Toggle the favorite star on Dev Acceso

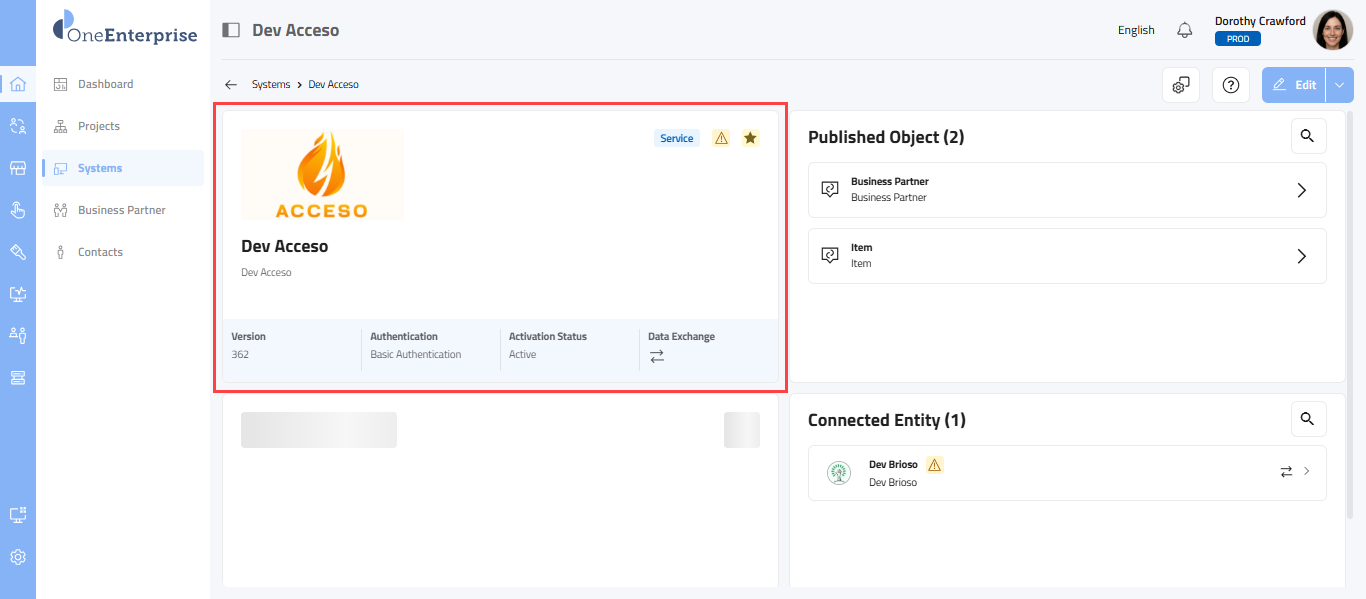[750, 138]
